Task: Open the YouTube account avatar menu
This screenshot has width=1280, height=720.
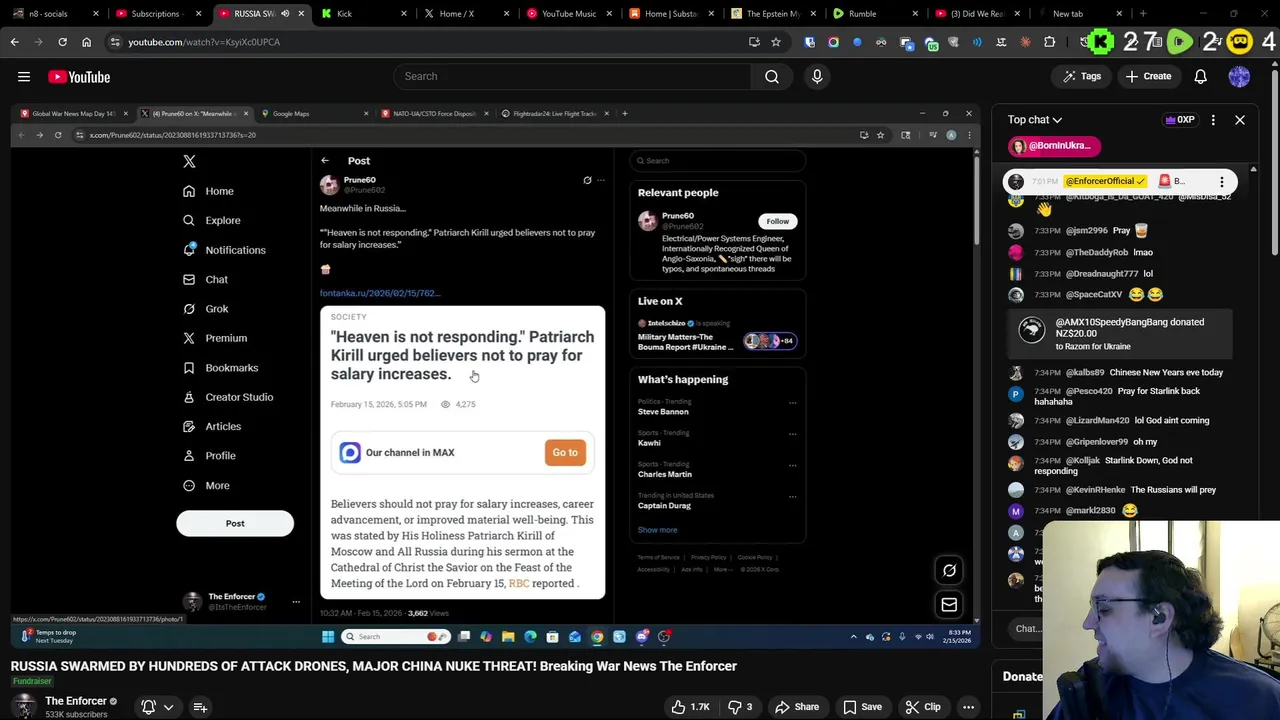Action: (1239, 76)
